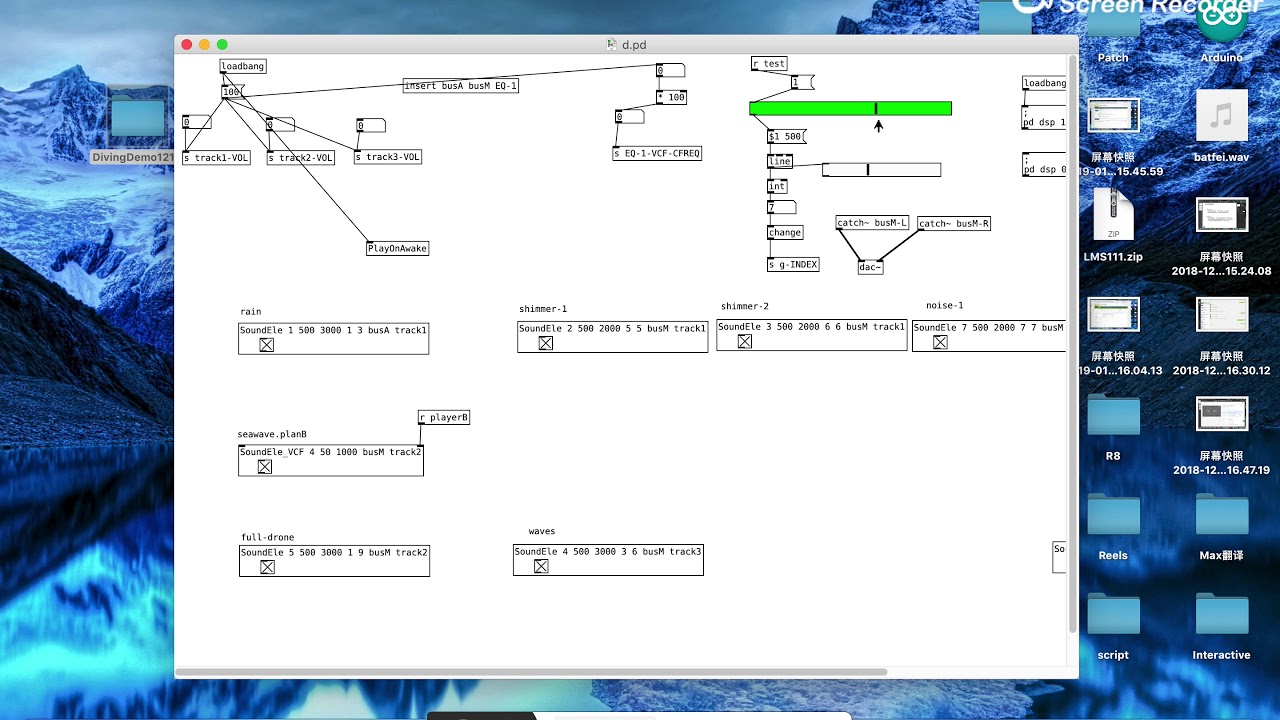
Task: Click the 'insert busA busM EQ-1' message box
Action: pyautogui.click(x=461, y=86)
